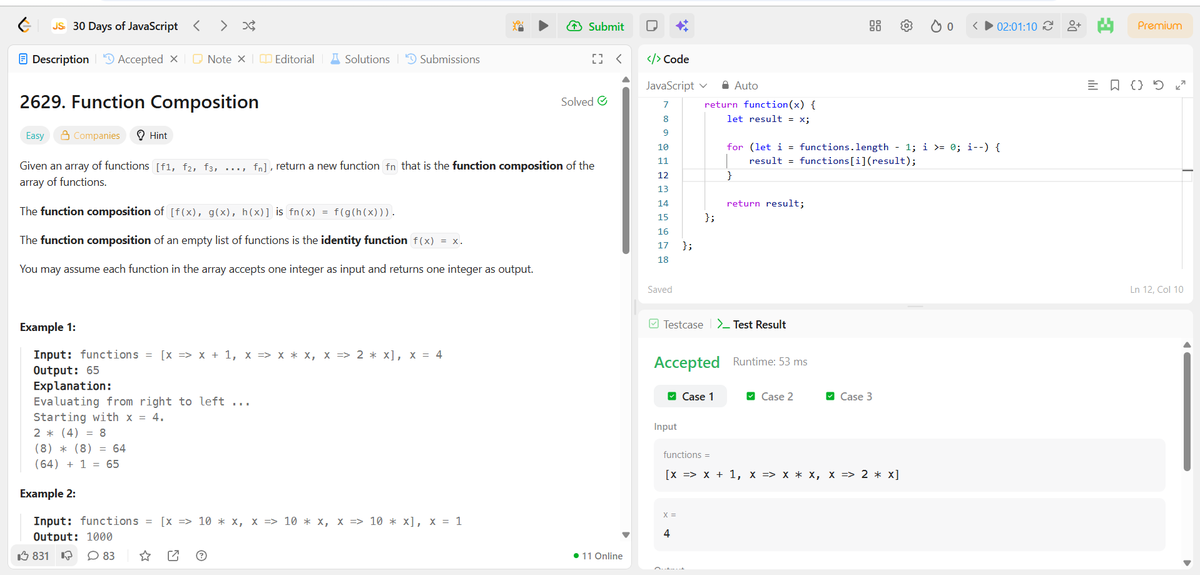Click the Solved status badge
1200x575 pixels.
tap(584, 102)
